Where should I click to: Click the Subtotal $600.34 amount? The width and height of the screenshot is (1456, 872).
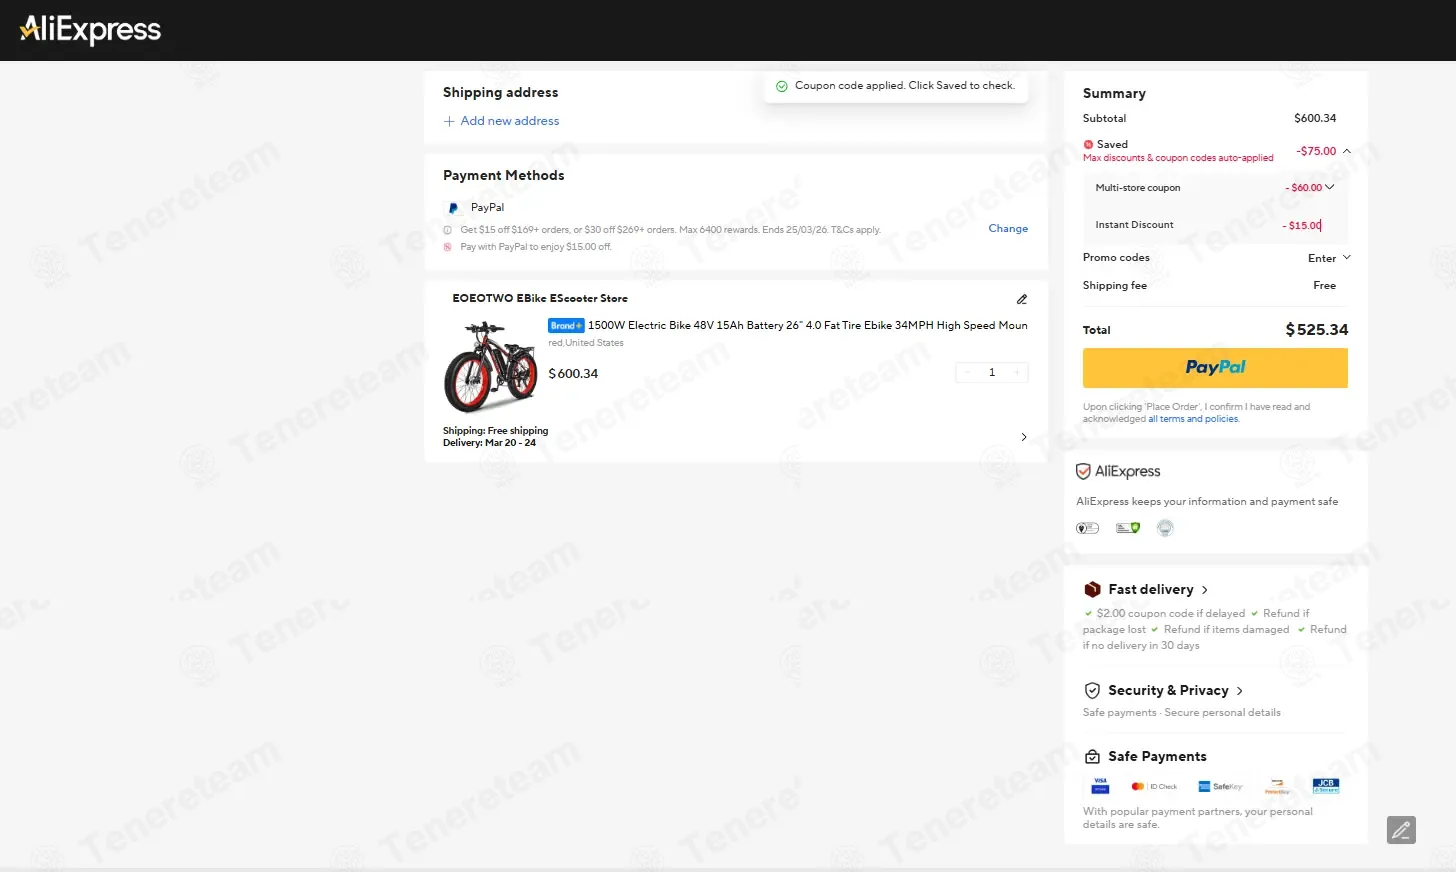point(1315,119)
